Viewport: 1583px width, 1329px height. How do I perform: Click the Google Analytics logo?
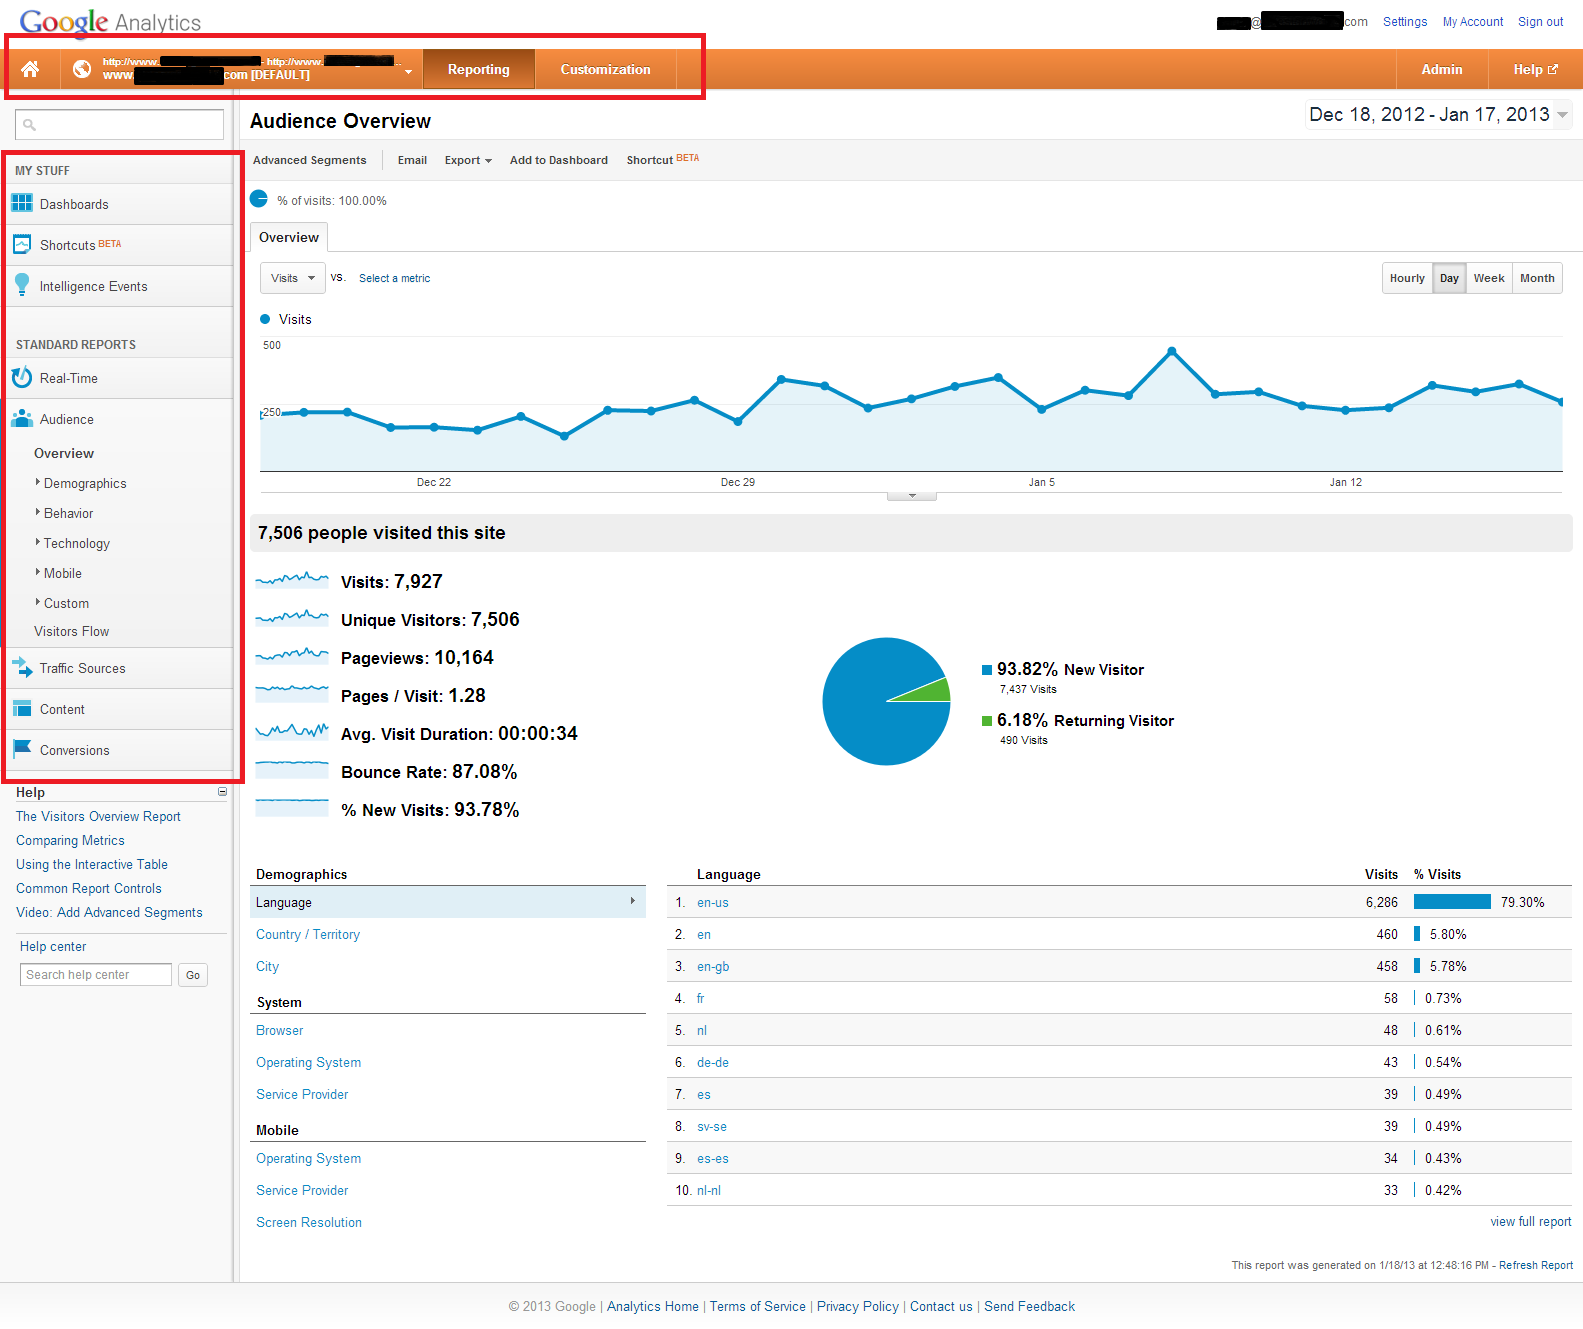click(x=110, y=22)
